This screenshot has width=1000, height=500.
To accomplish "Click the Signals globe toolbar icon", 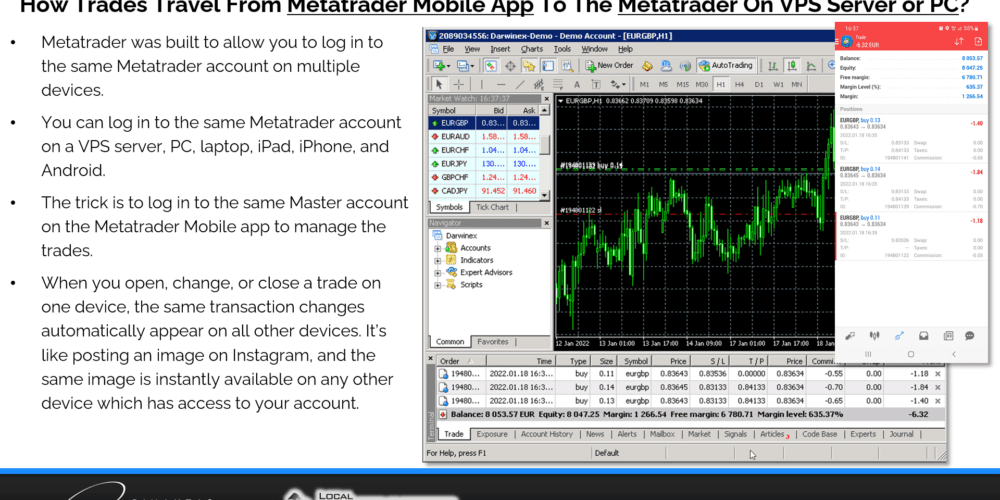I will [685, 66].
